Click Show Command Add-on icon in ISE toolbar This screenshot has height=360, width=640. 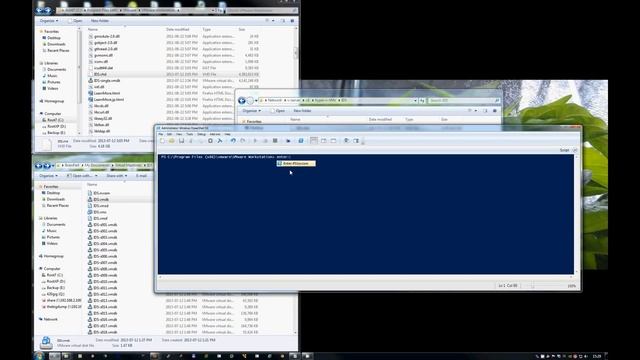click(356, 141)
